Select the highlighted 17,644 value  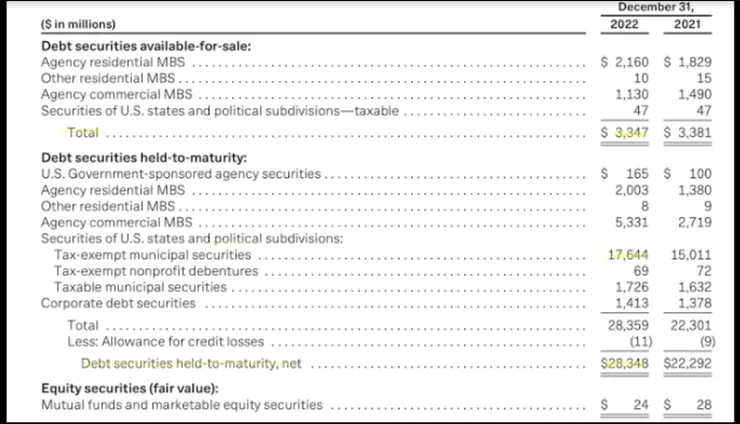click(629, 255)
